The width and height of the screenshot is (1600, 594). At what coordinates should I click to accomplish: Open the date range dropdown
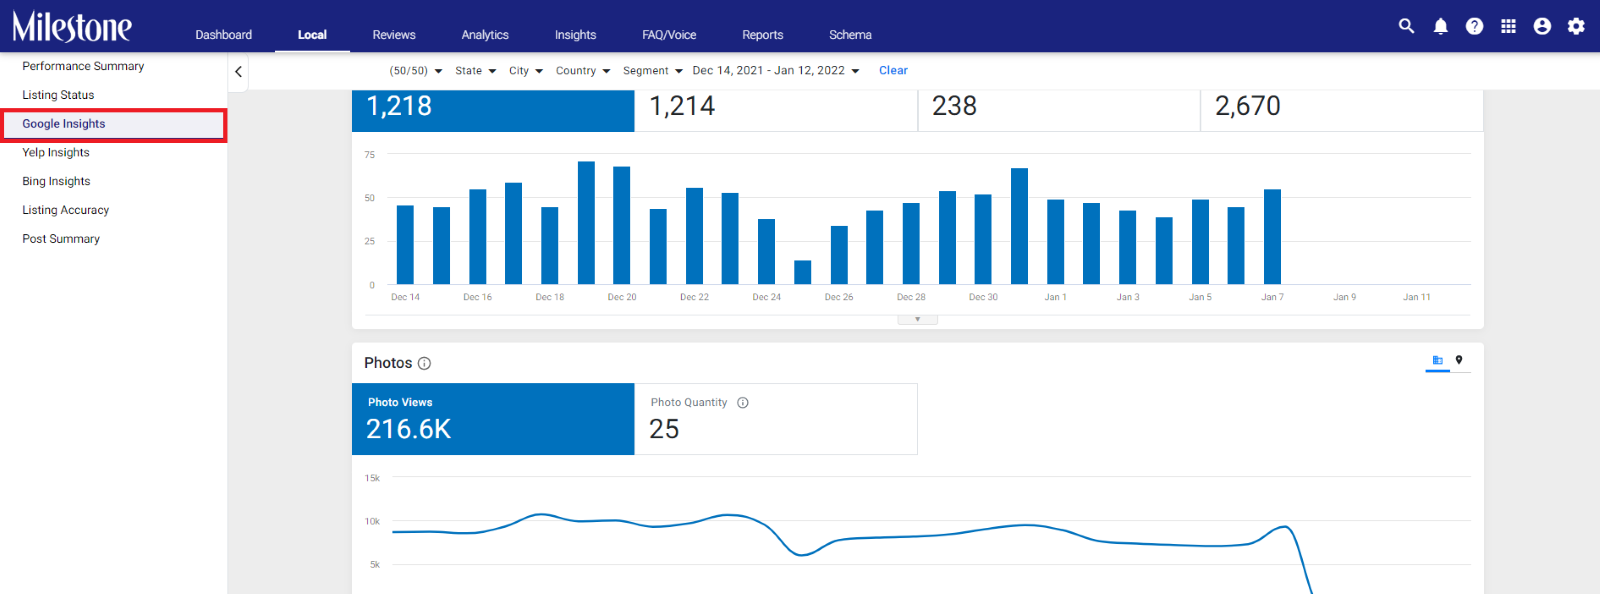pos(776,71)
